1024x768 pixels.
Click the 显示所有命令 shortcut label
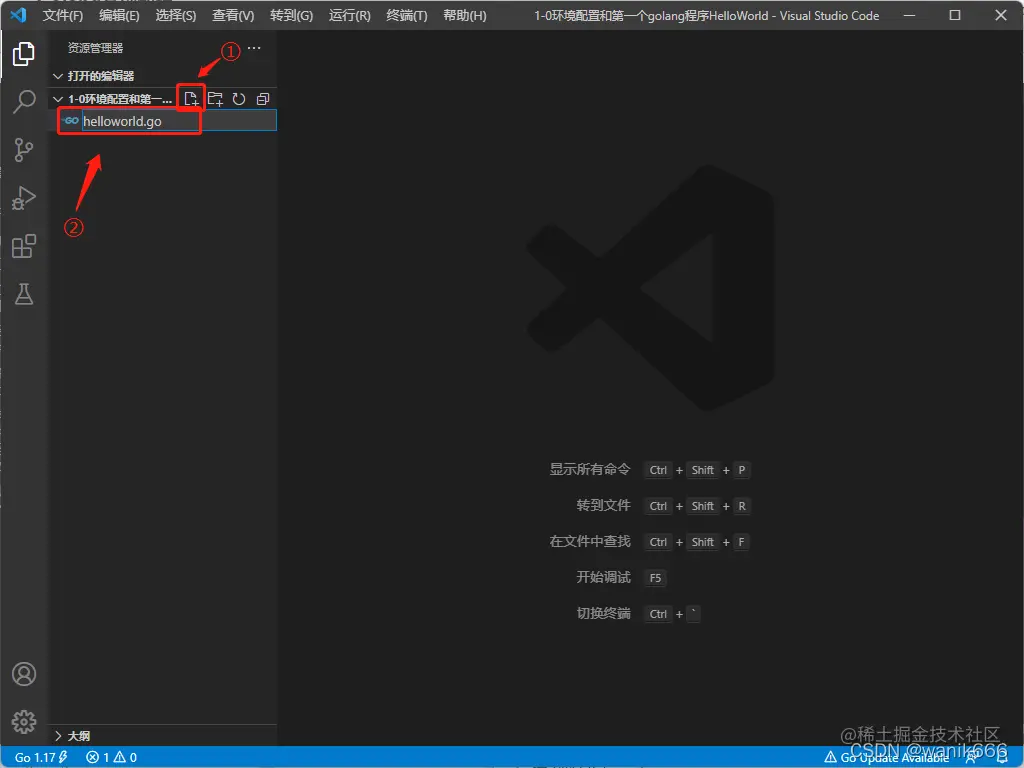coord(590,470)
